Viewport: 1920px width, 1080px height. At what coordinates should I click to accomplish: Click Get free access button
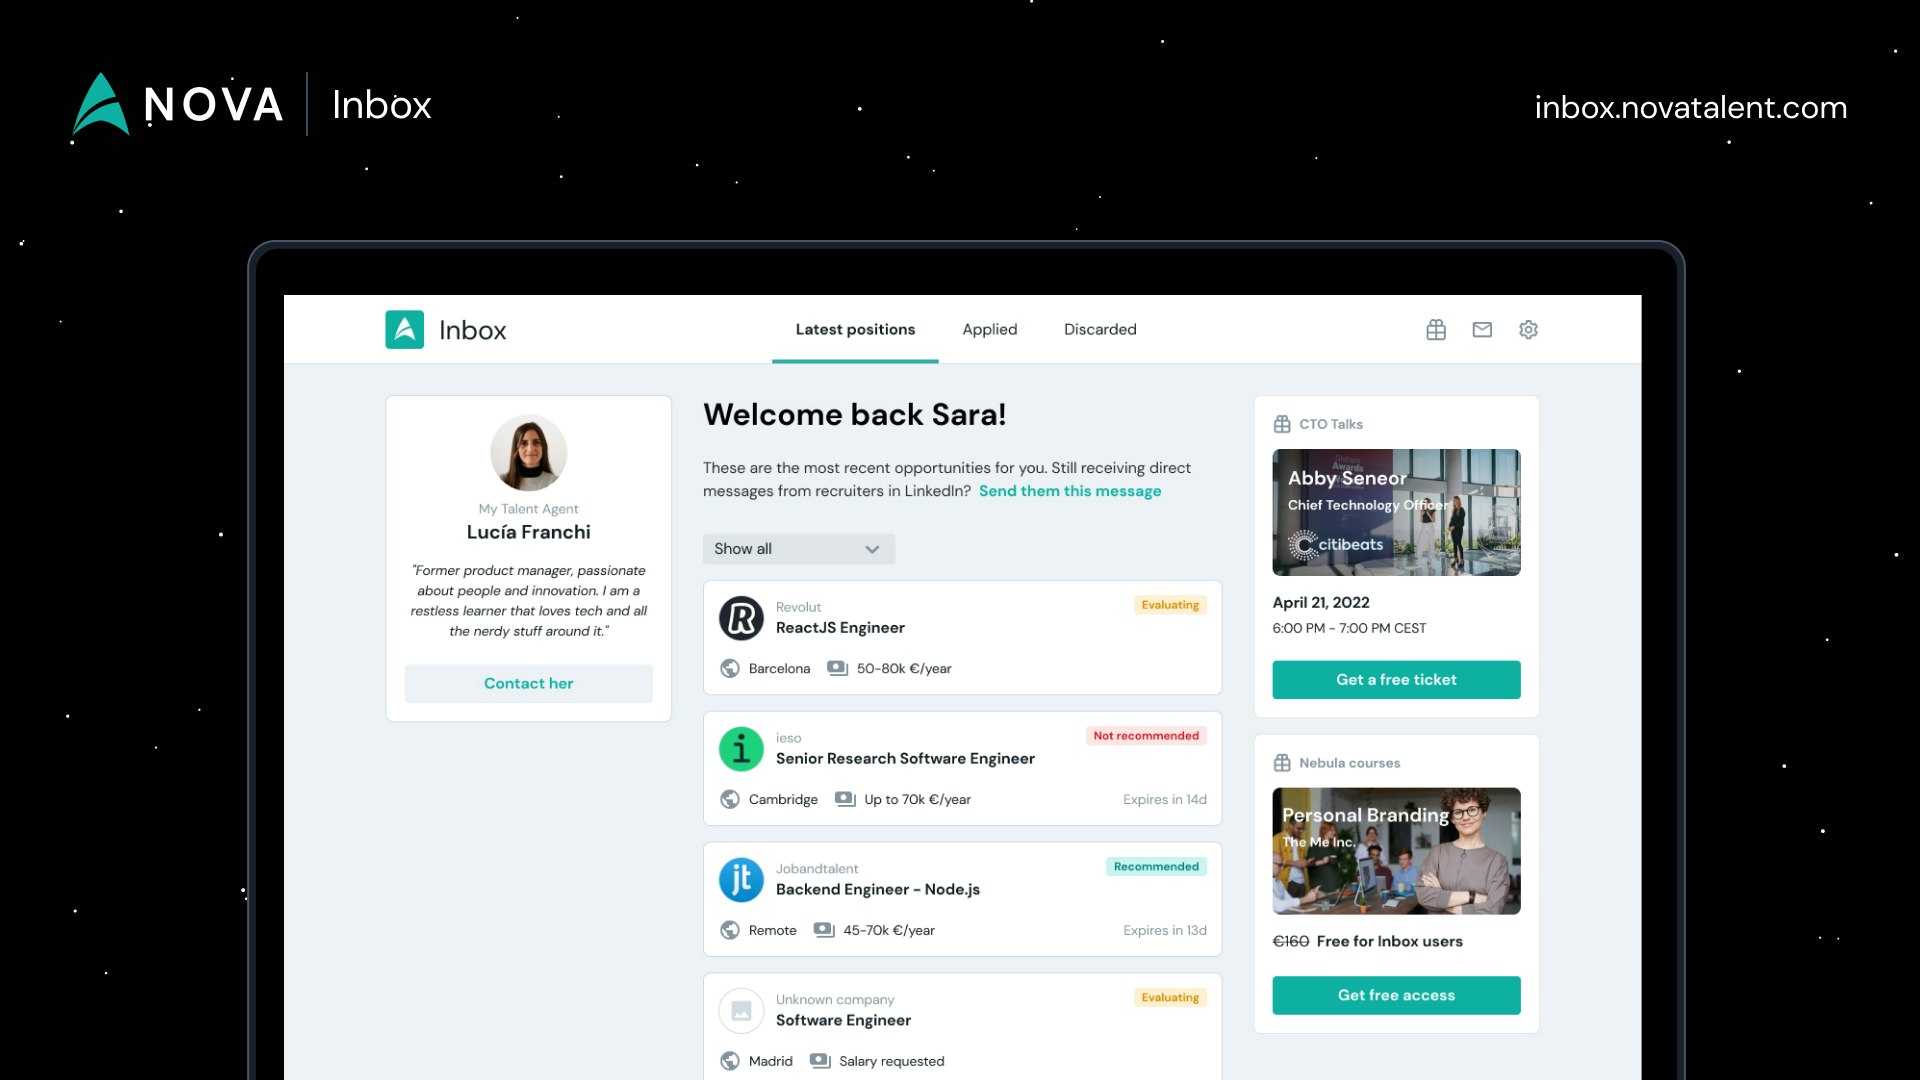pos(1396,996)
